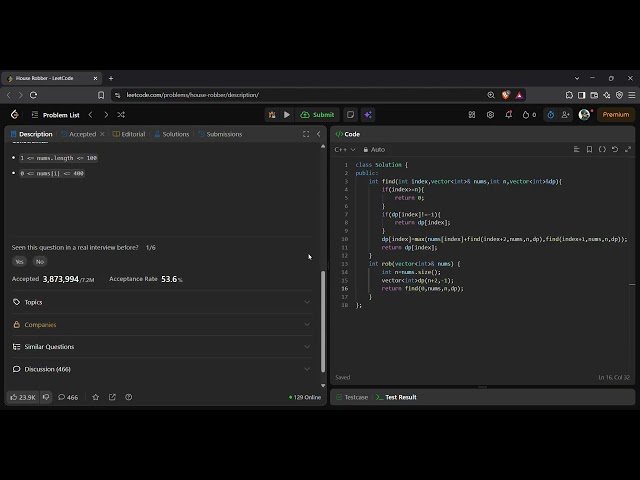This screenshot has width=640, height=480.
Task: Open the profile avatar menu
Action: click(x=584, y=115)
